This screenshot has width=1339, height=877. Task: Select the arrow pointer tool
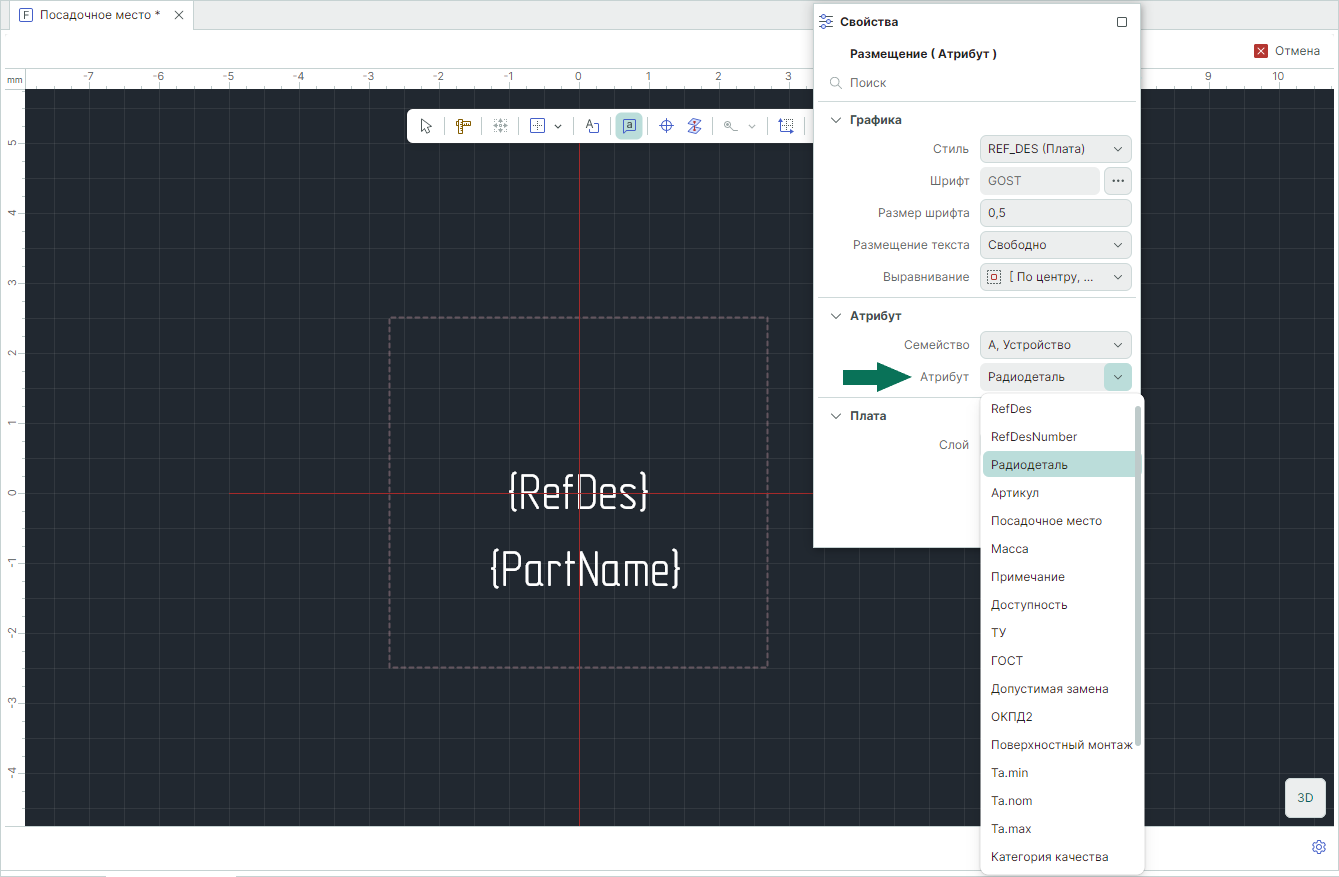pyautogui.click(x=427, y=126)
